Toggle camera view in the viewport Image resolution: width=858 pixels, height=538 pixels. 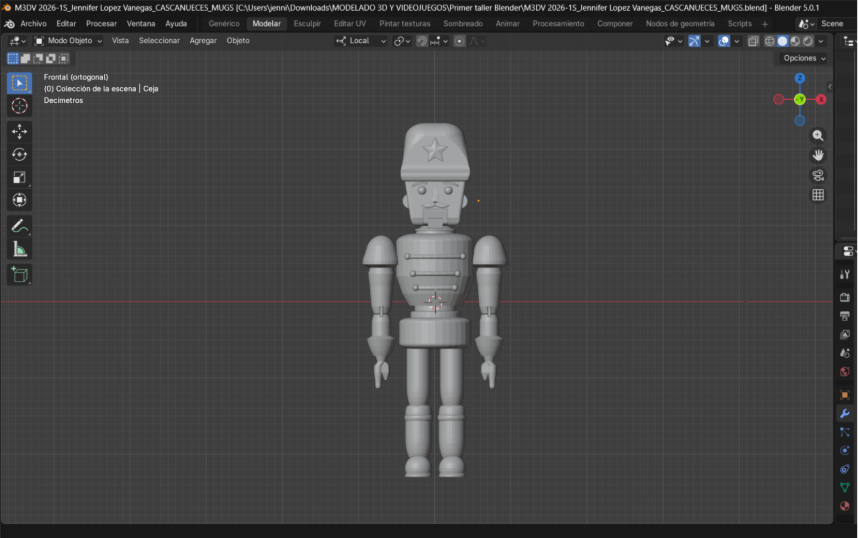818,175
